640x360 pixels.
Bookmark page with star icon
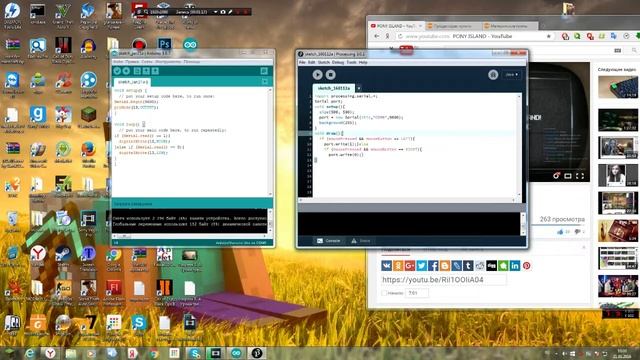tap(549, 36)
